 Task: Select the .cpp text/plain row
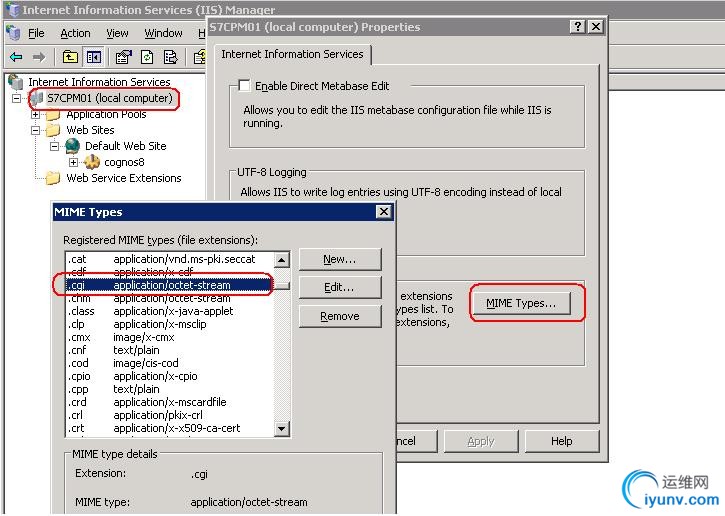pos(170,389)
